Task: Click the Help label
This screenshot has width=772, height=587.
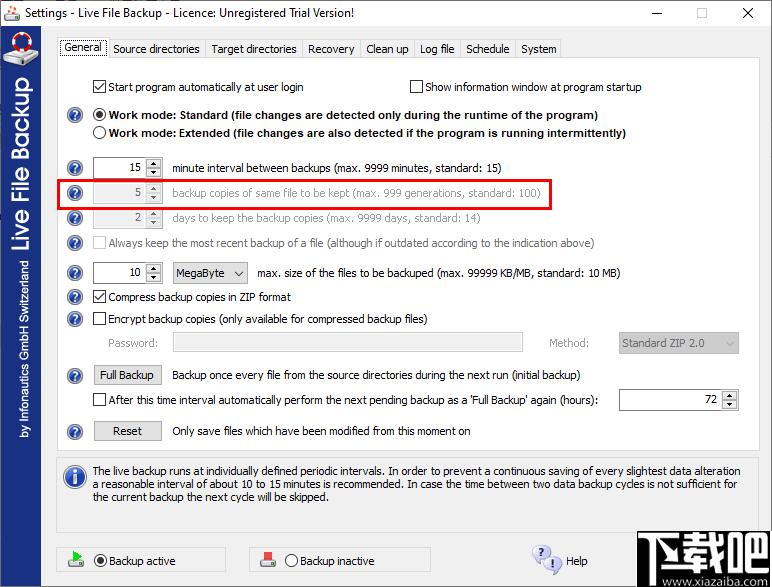Action: [577, 561]
